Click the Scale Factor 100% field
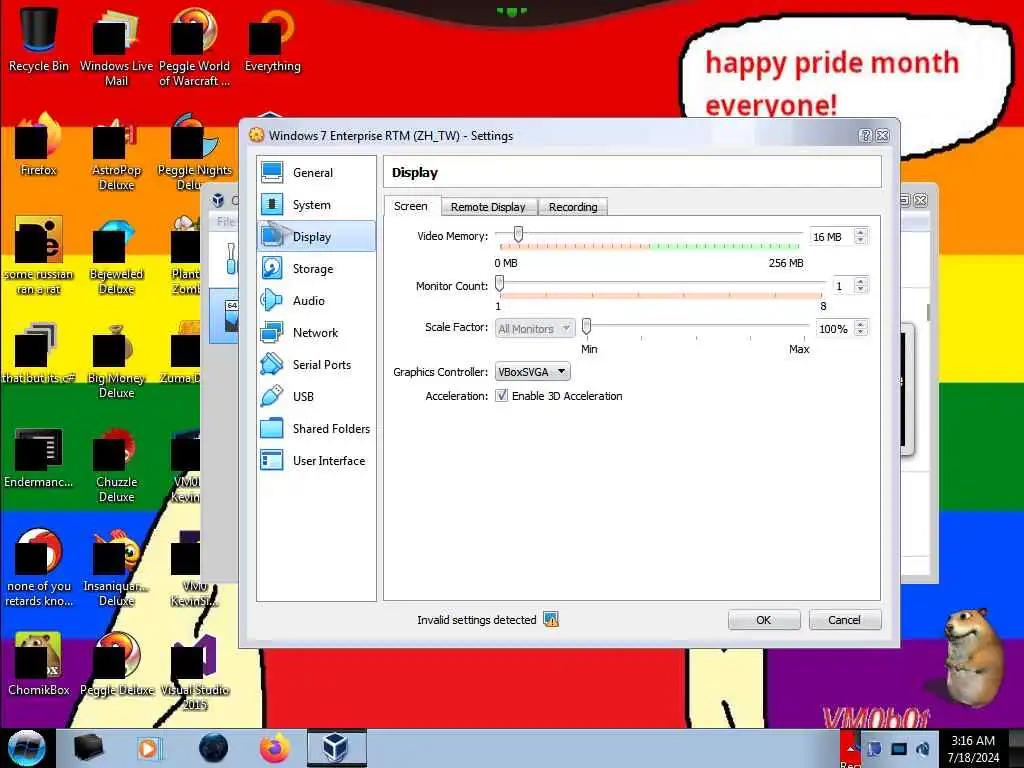1024x768 pixels. point(835,328)
